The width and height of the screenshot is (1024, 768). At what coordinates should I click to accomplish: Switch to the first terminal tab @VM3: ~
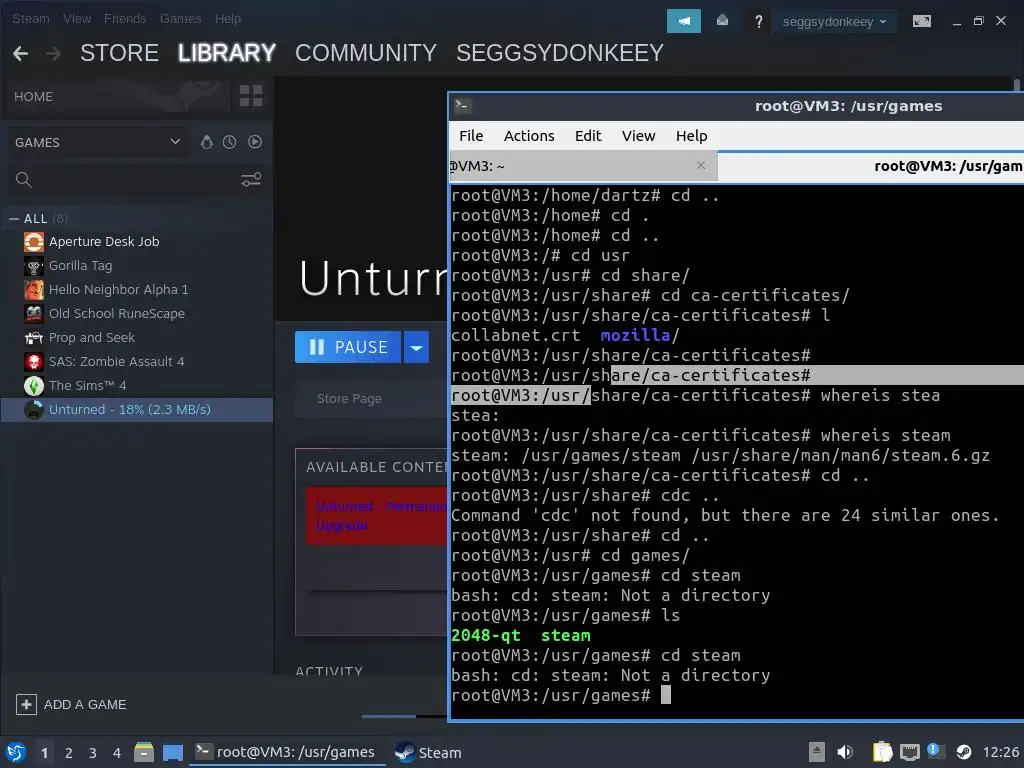[x=583, y=166]
